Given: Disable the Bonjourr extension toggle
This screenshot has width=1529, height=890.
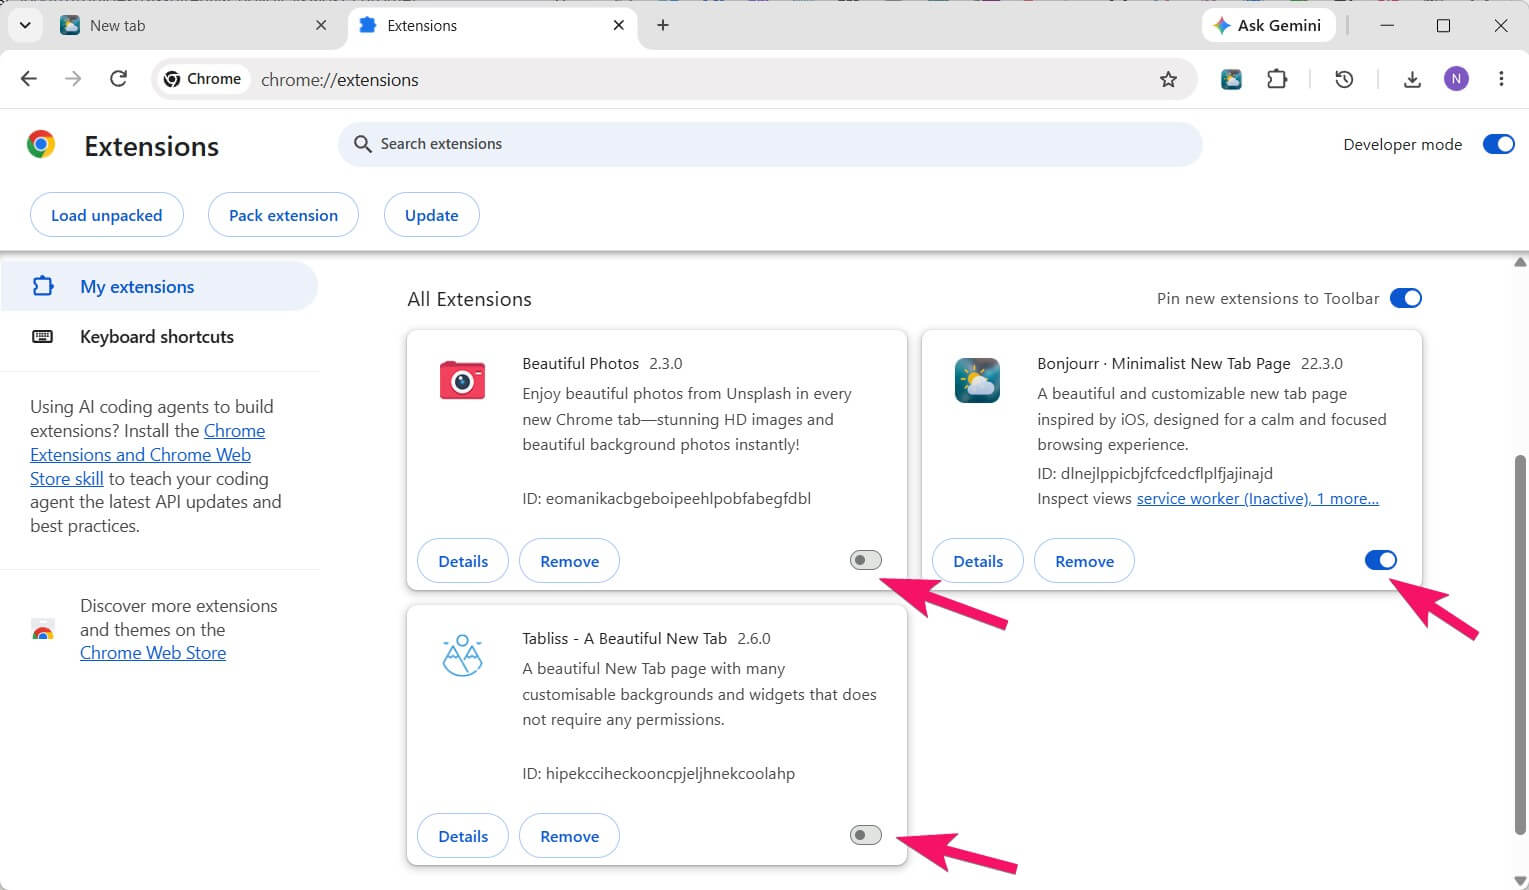Looking at the screenshot, I should 1381,560.
